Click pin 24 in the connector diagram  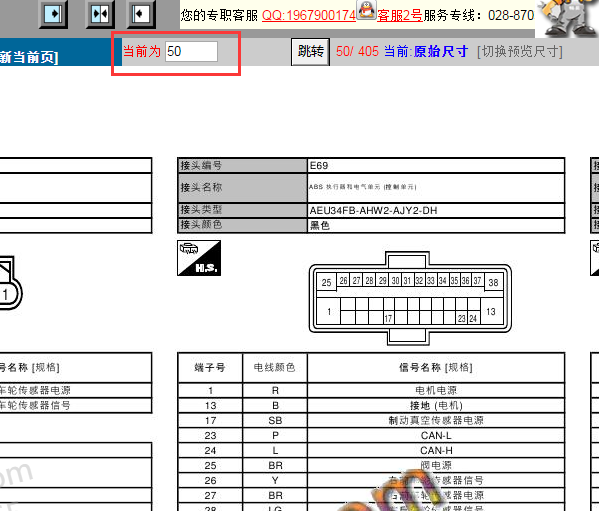coord(473,318)
